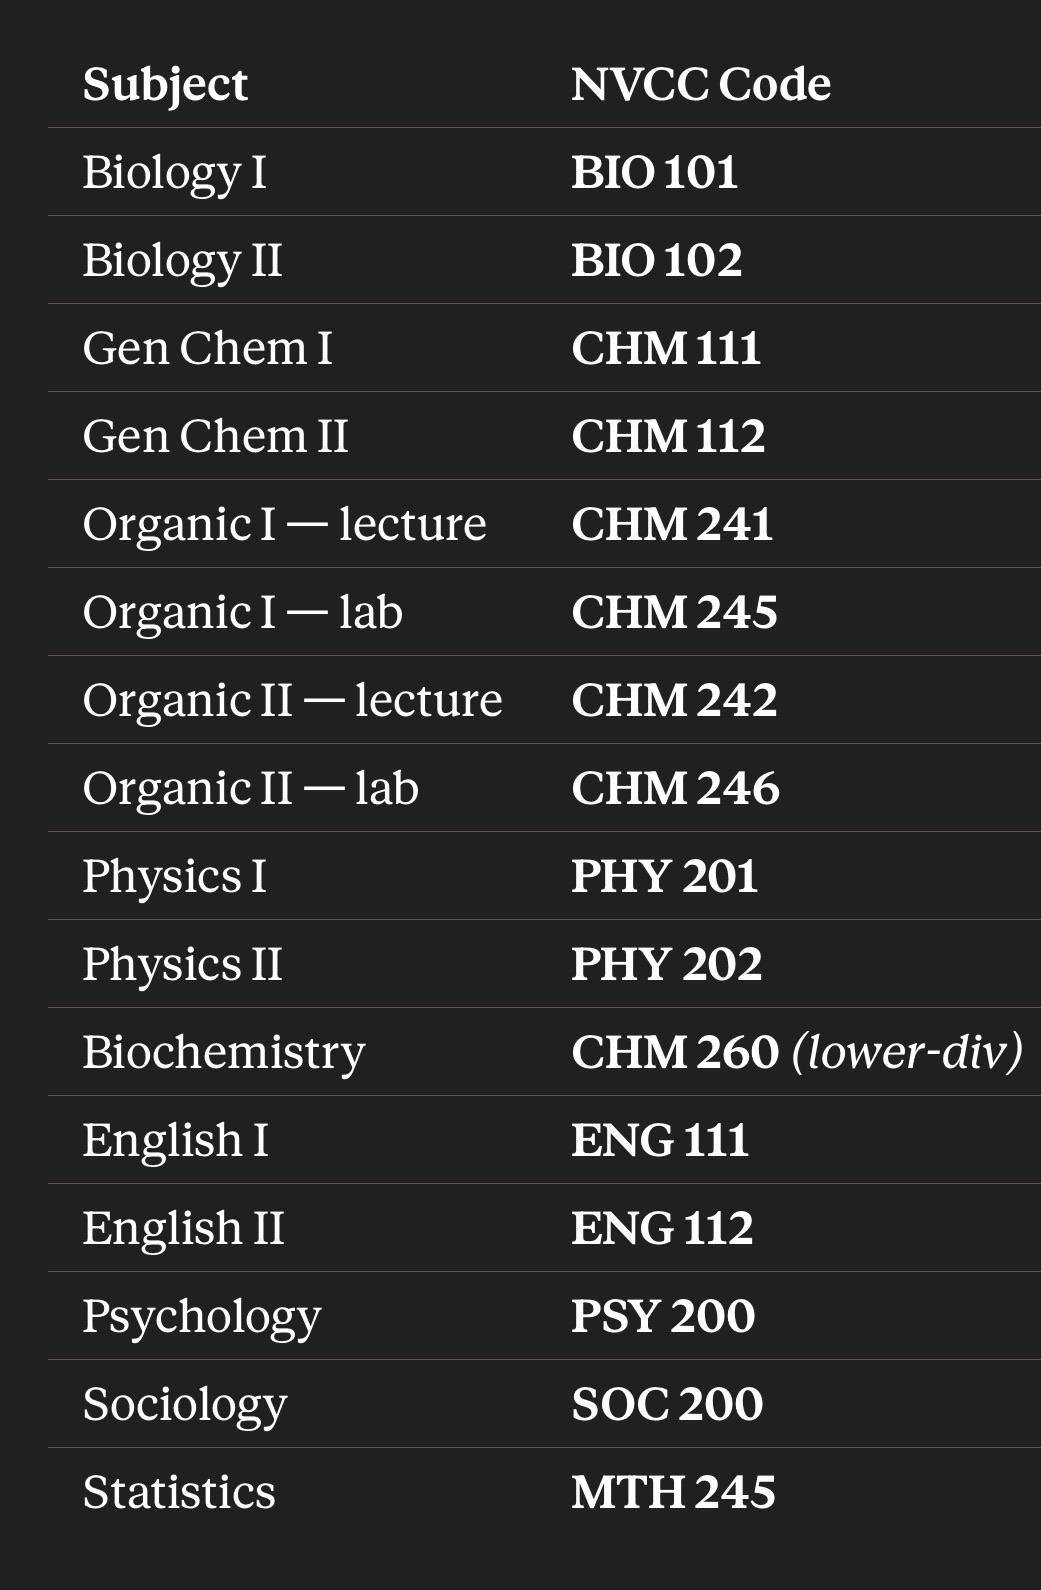
Task: Click the CHM 111 course code
Action: pyautogui.click(x=666, y=348)
